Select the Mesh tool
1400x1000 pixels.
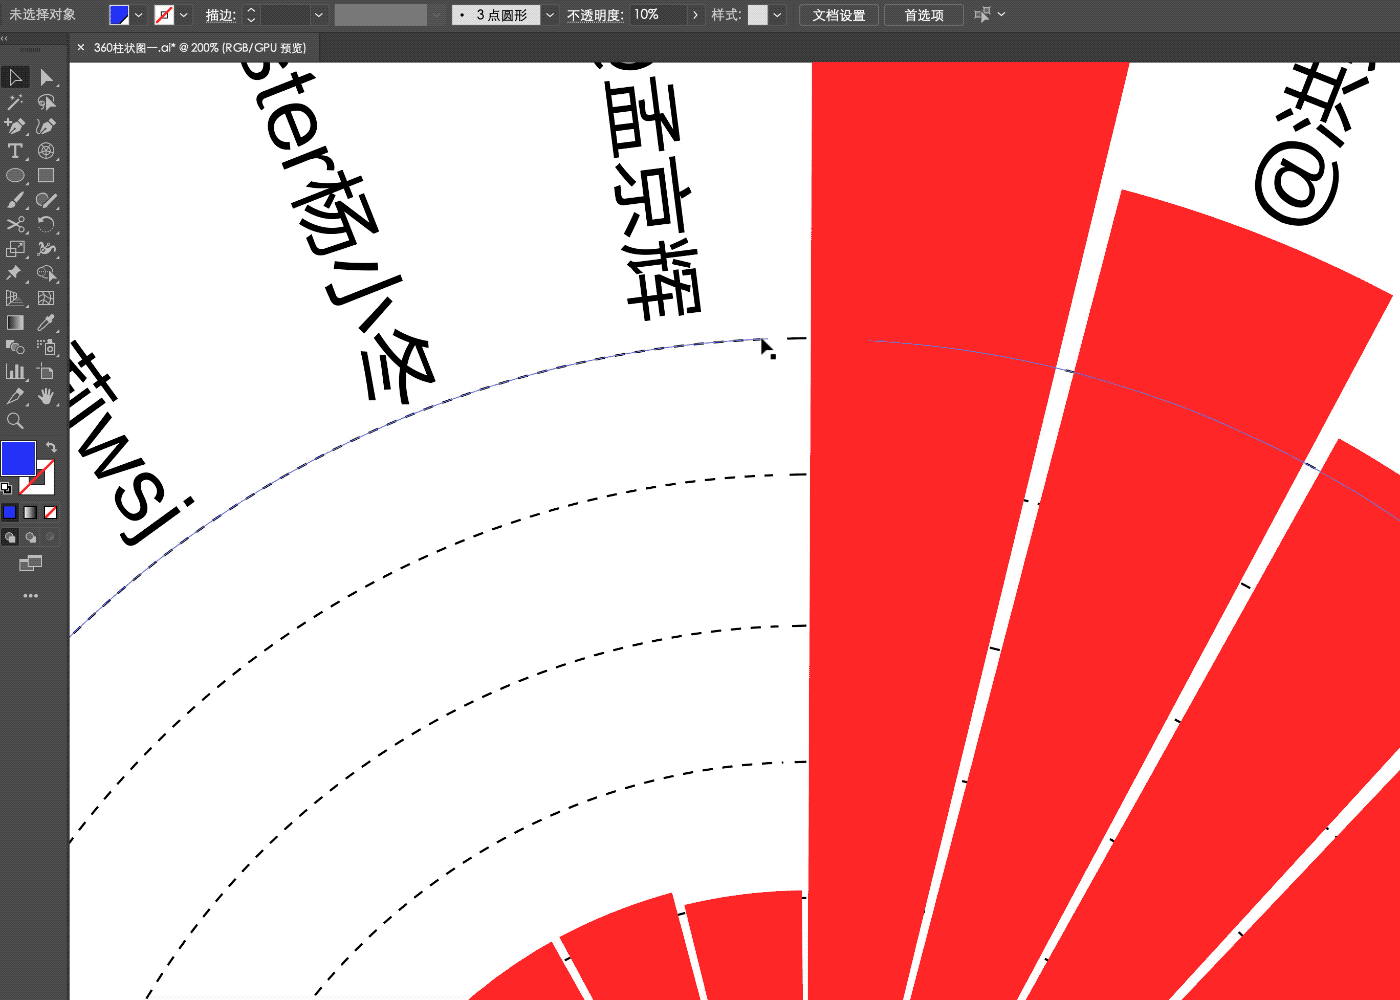point(46,298)
